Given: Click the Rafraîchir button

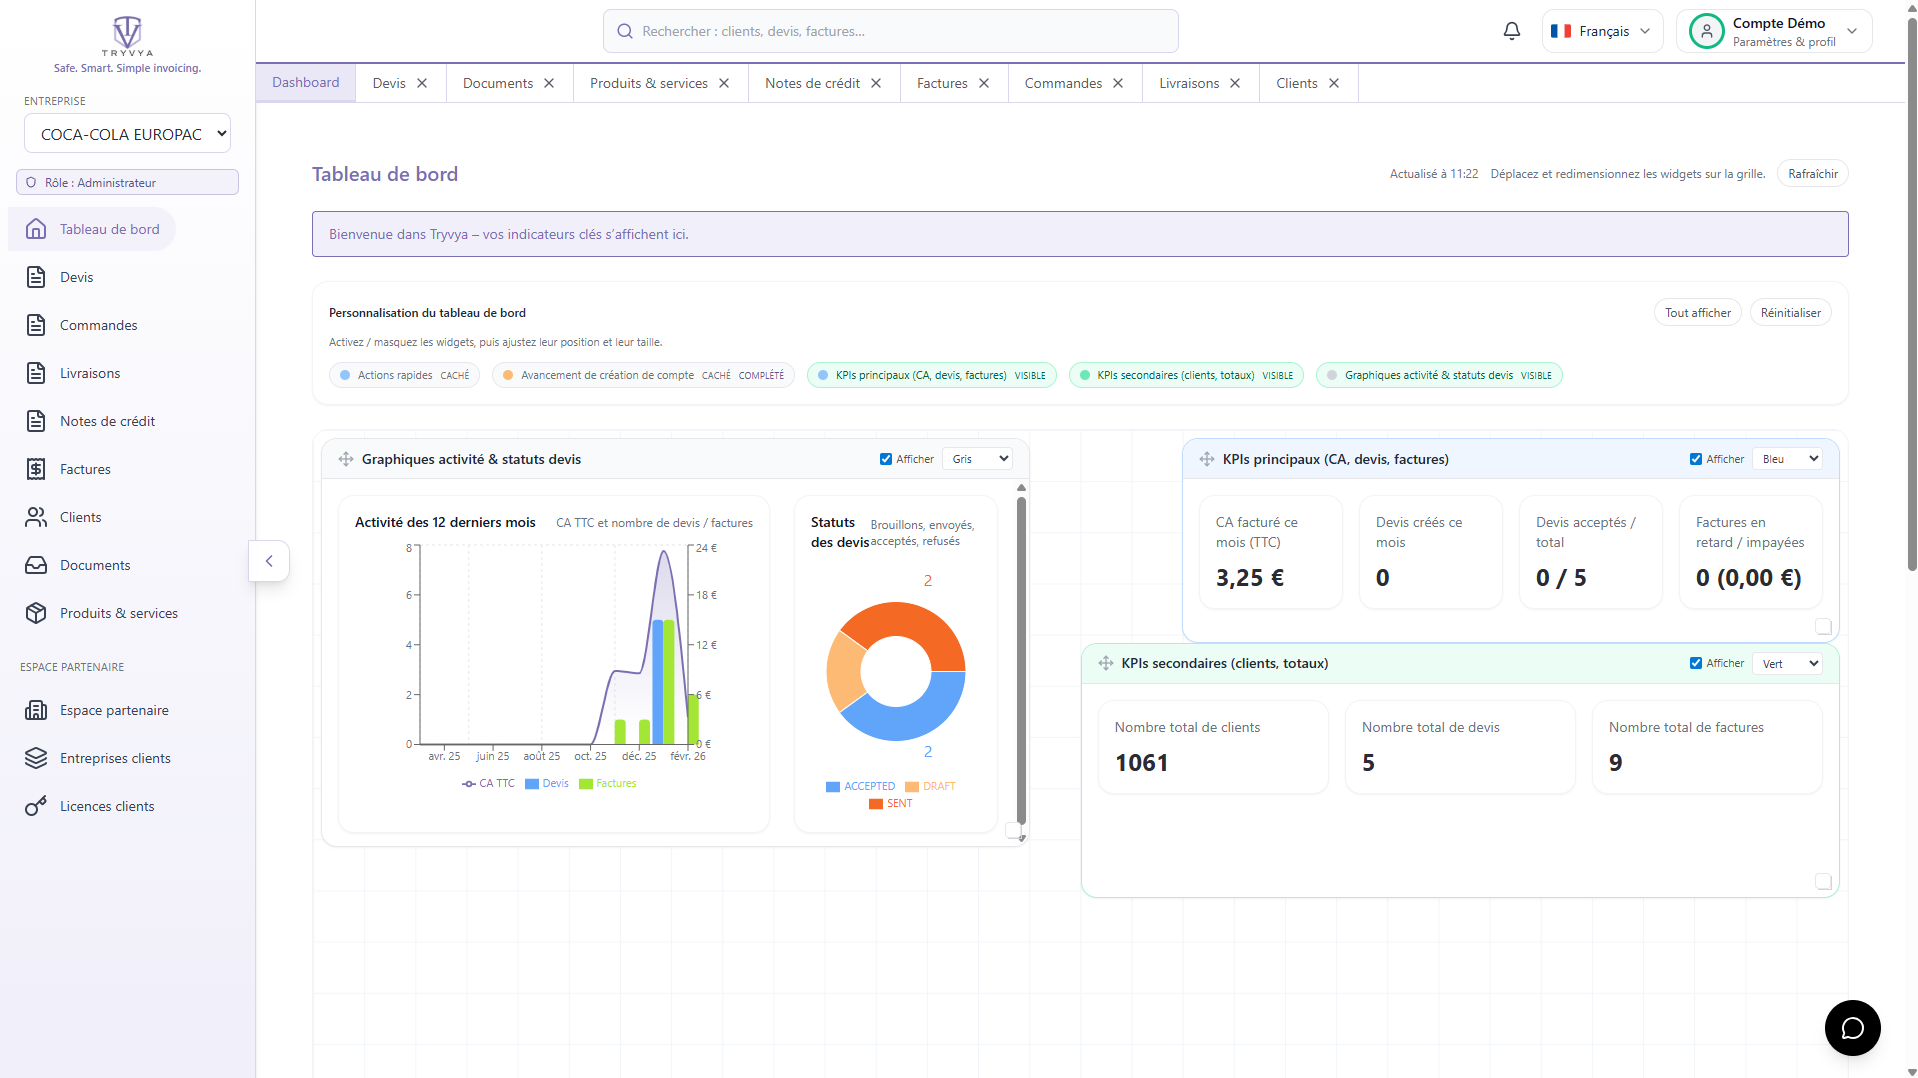Looking at the screenshot, I should pos(1812,174).
